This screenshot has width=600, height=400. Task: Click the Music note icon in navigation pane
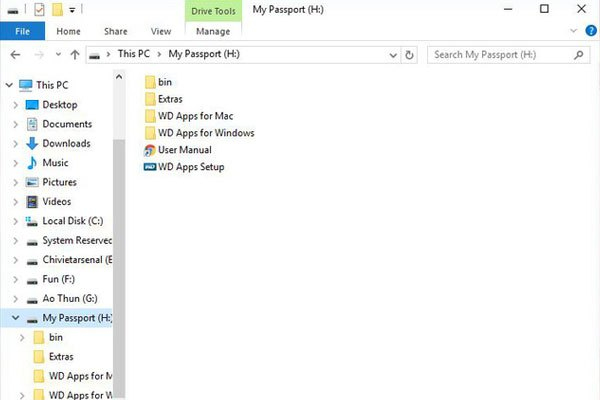pyautogui.click(x=32, y=163)
